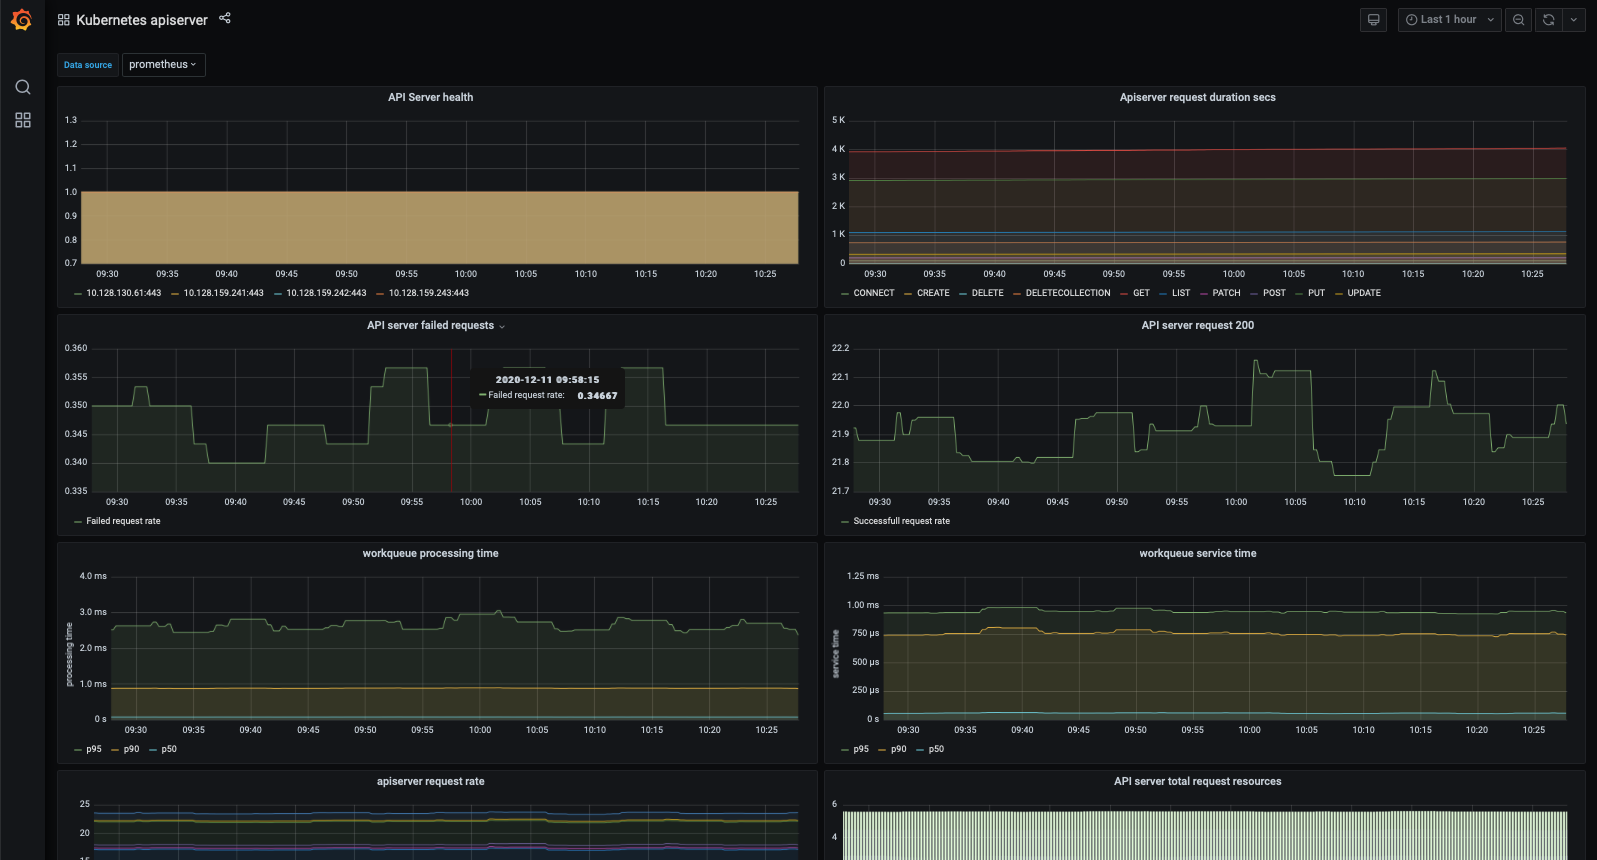
Task: Toggle the Failed request rate legend series
Action: (x=123, y=521)
